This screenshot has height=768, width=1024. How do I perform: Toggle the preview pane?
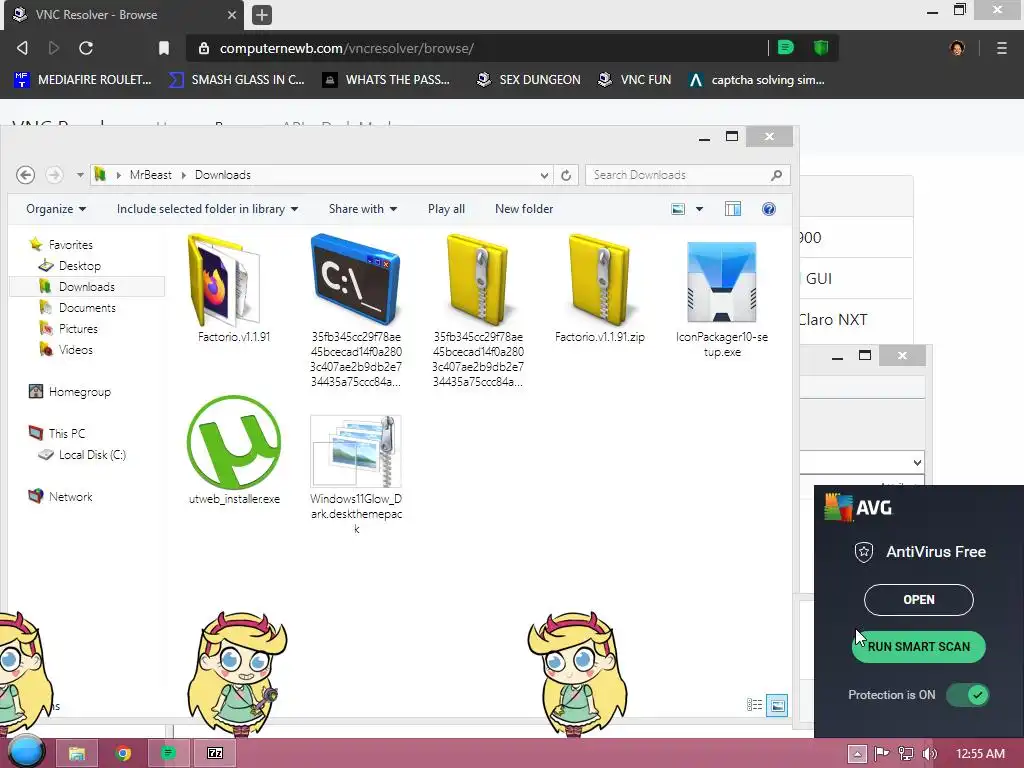click(x=733, y=209)
